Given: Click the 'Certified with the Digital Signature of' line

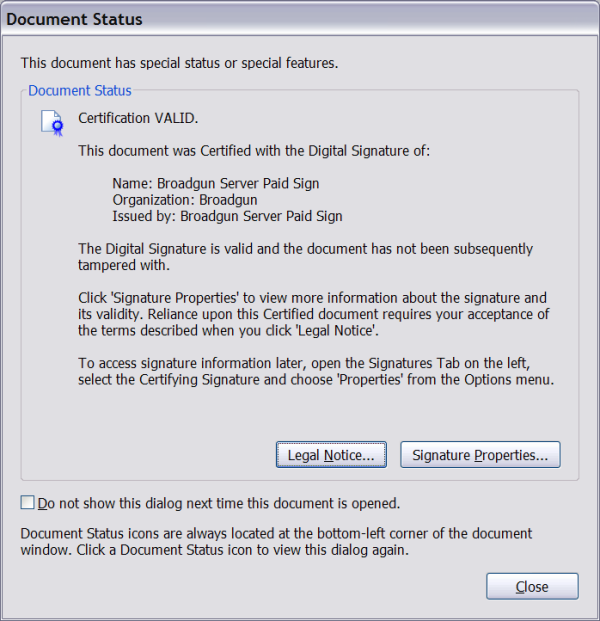Looking at the screenshot, I should [254, 151].
